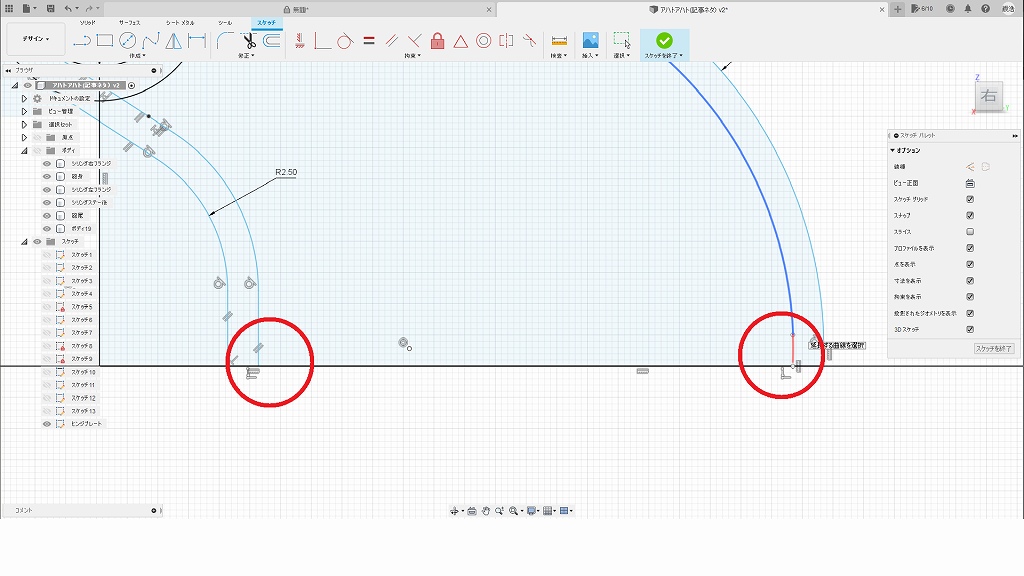Open the デザイン workspace dropdown
1024x576 pixels.
pyautogui.click(x=36, y=39)
